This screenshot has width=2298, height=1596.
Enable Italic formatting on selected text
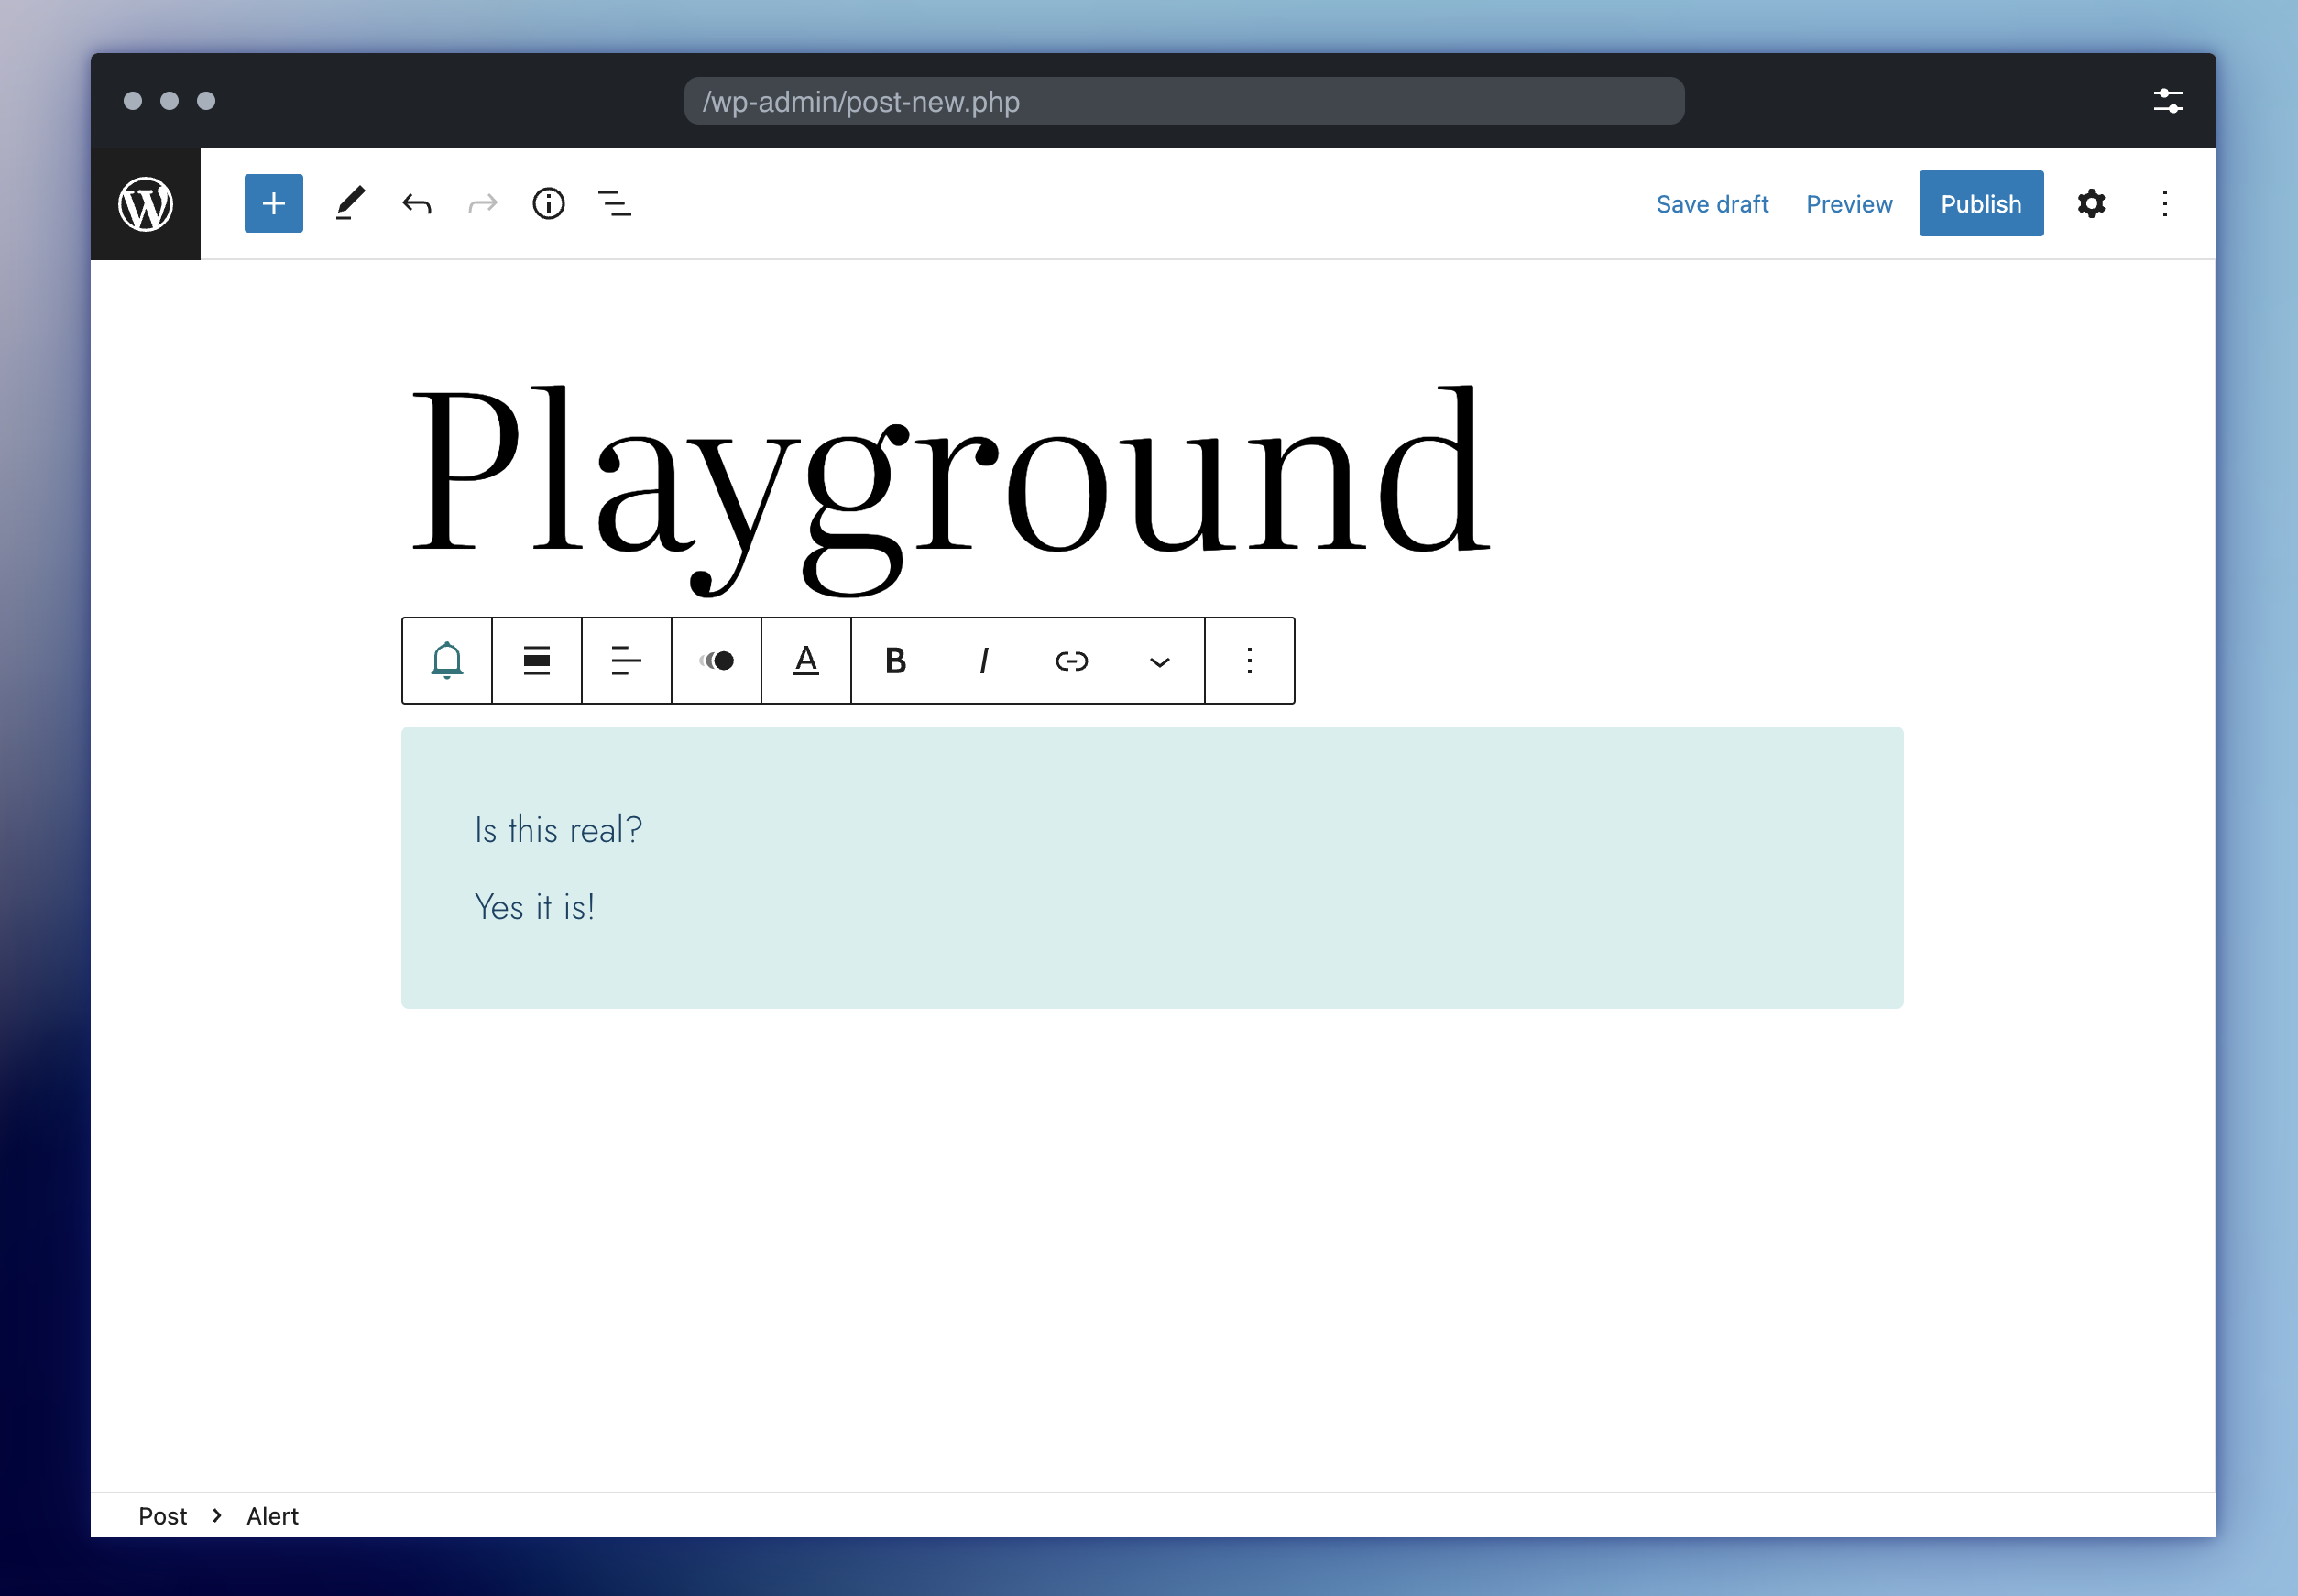(x=981, y=660)
